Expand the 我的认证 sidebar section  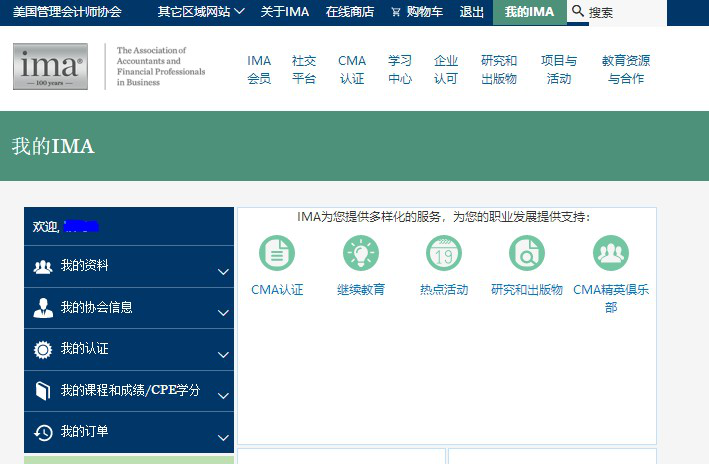coord(129,350)
